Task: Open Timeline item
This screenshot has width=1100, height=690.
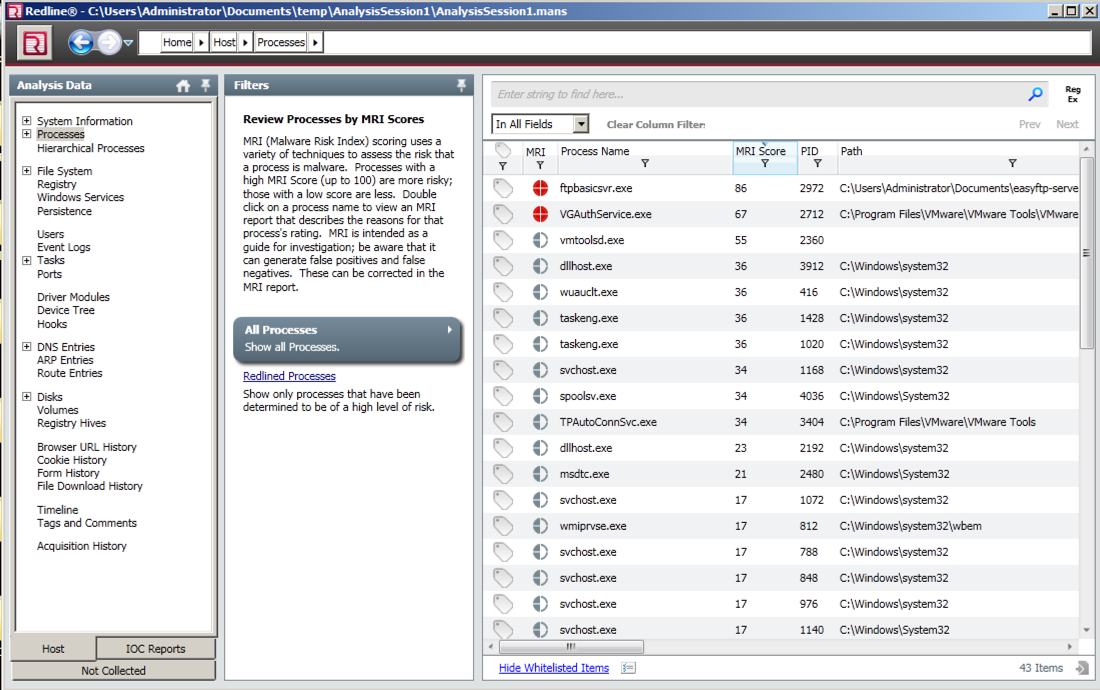Action: 58,510
